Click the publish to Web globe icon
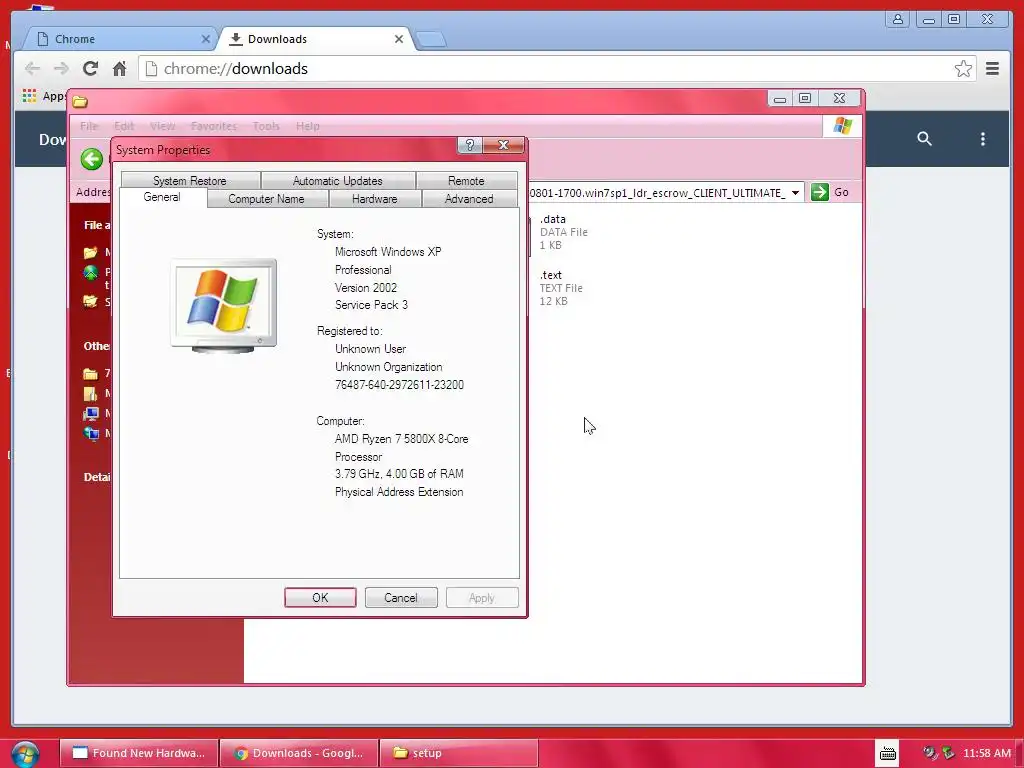 (x=91, y=273)
